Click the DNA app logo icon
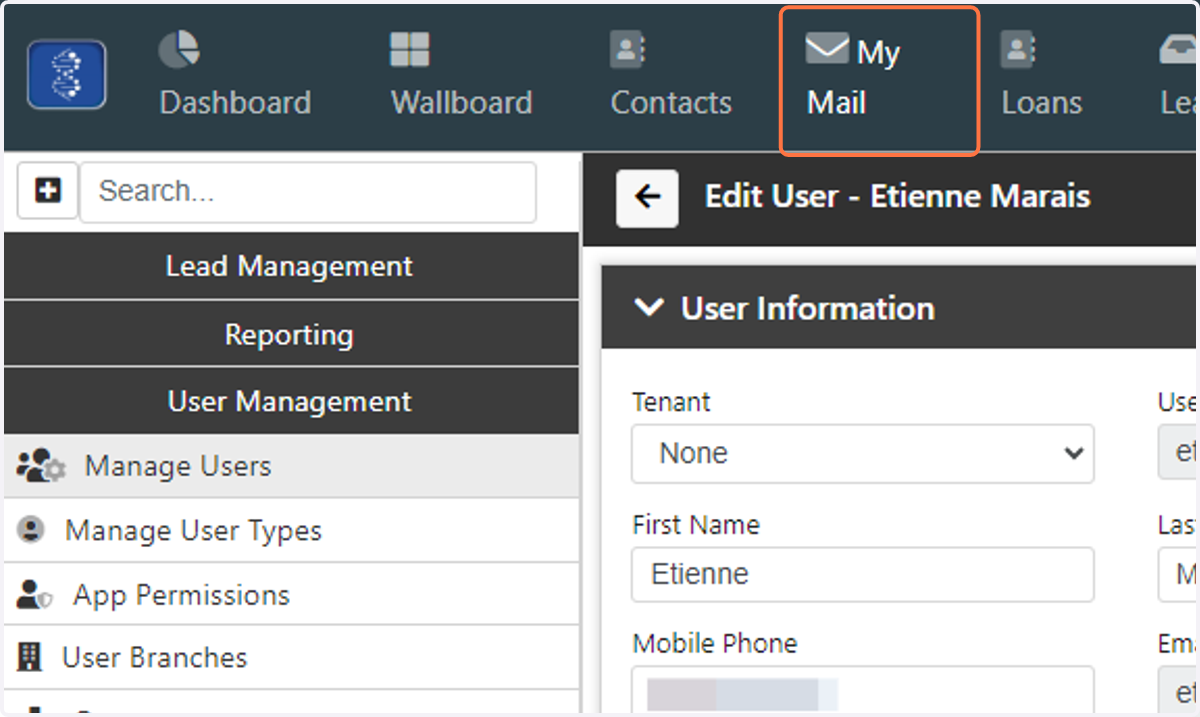 click(x=67, y=75)
